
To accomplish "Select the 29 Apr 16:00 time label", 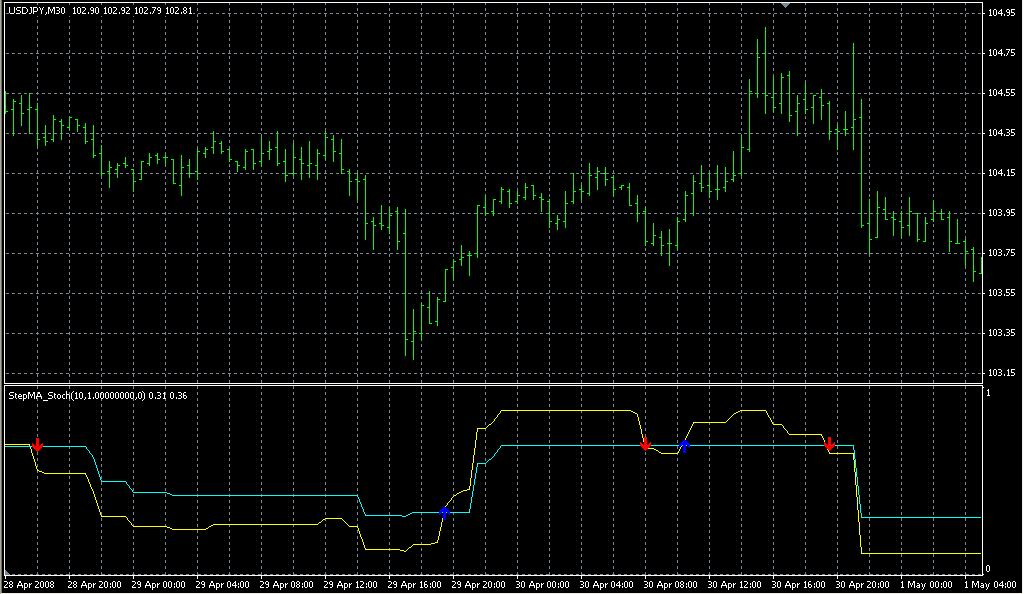I will pyautogui.click(x=413, y=584).
